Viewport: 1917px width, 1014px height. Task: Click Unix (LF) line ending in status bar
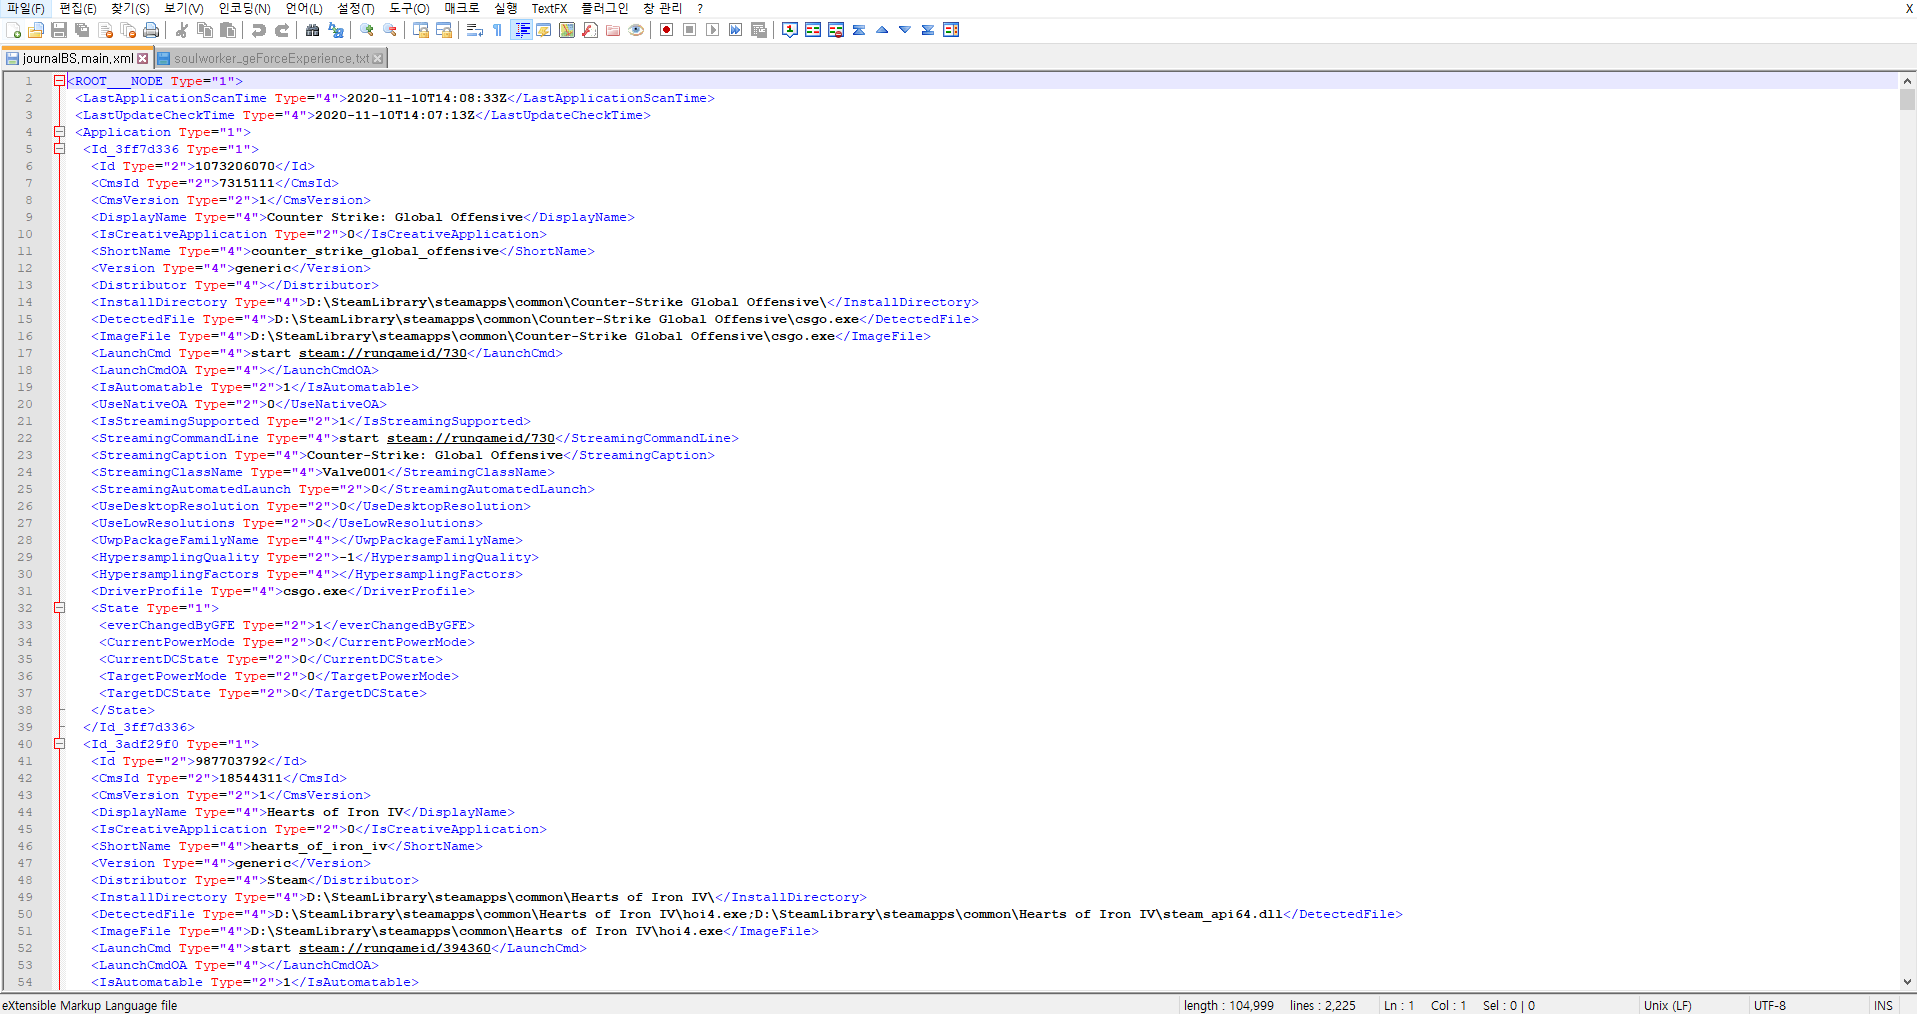pos(1668,1006)
